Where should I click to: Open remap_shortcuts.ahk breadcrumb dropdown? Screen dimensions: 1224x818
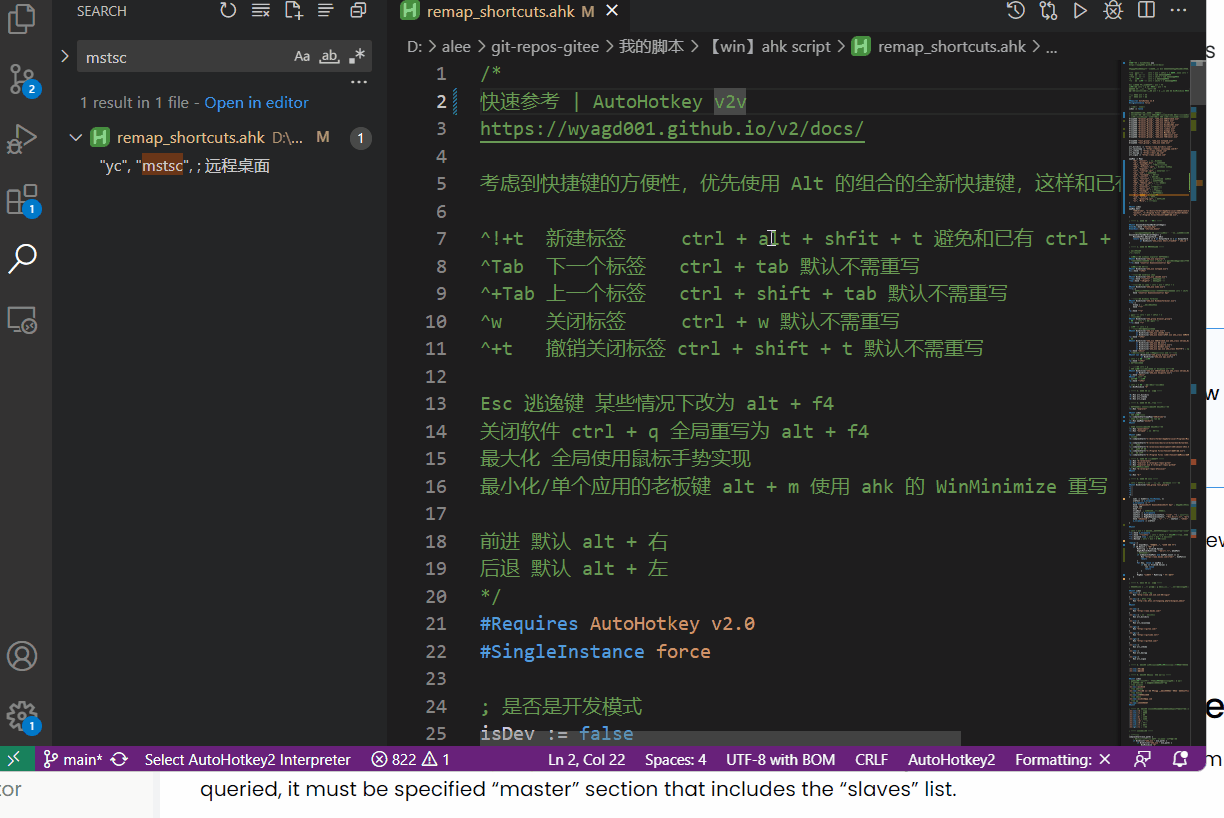tap(951, 46)
